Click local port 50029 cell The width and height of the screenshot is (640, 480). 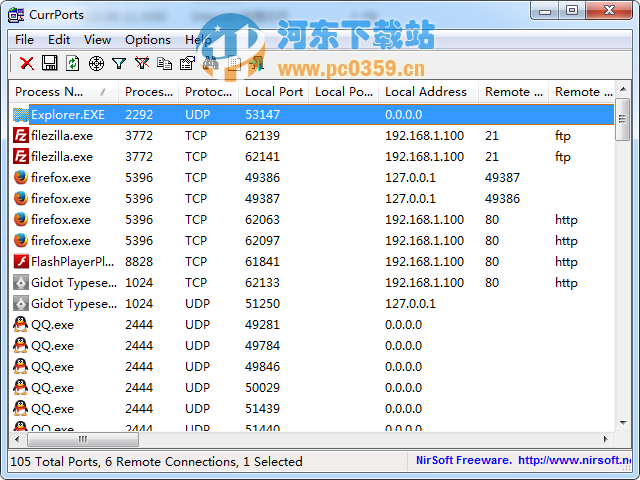point(262,388)
